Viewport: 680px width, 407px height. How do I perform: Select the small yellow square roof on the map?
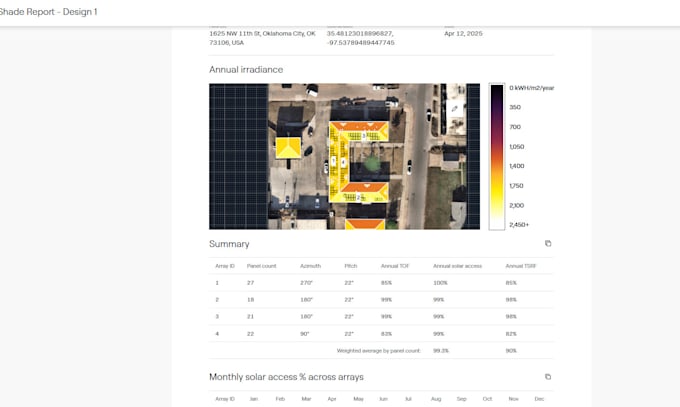[x=288, y=148]
